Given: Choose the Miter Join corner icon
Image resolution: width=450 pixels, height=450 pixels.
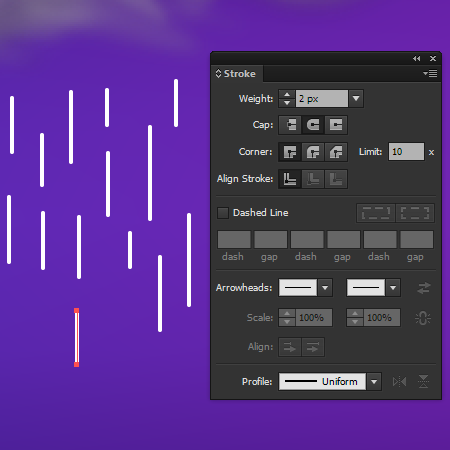Looking at the screenshot, I should coord(290,152).
